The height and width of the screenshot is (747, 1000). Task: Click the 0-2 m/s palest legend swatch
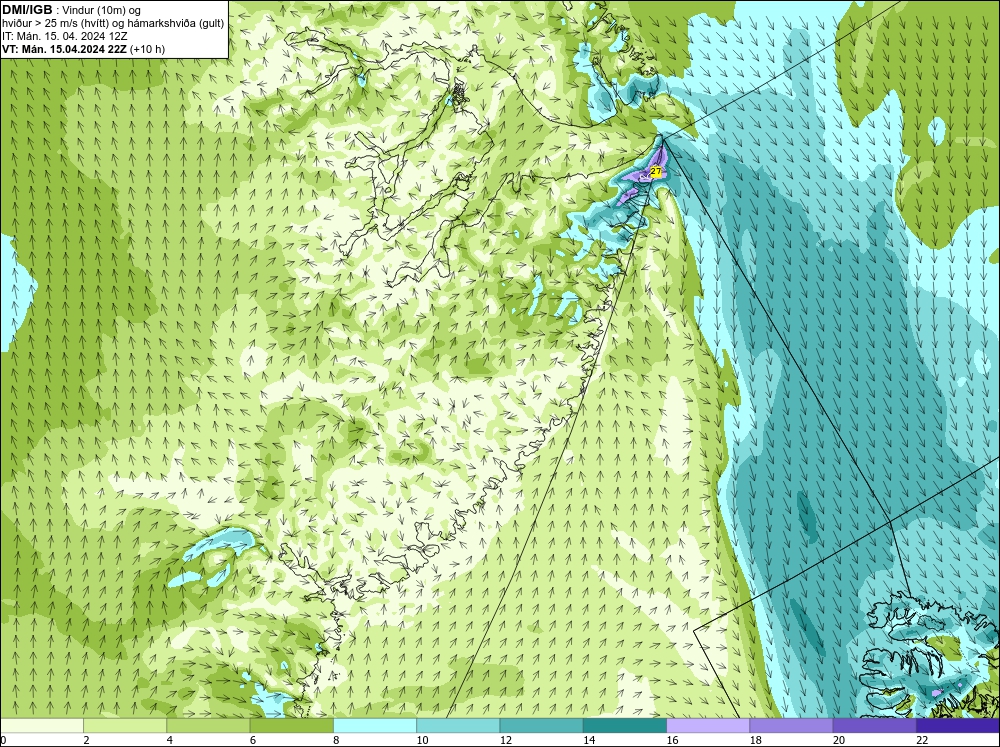tap(41, 726)
